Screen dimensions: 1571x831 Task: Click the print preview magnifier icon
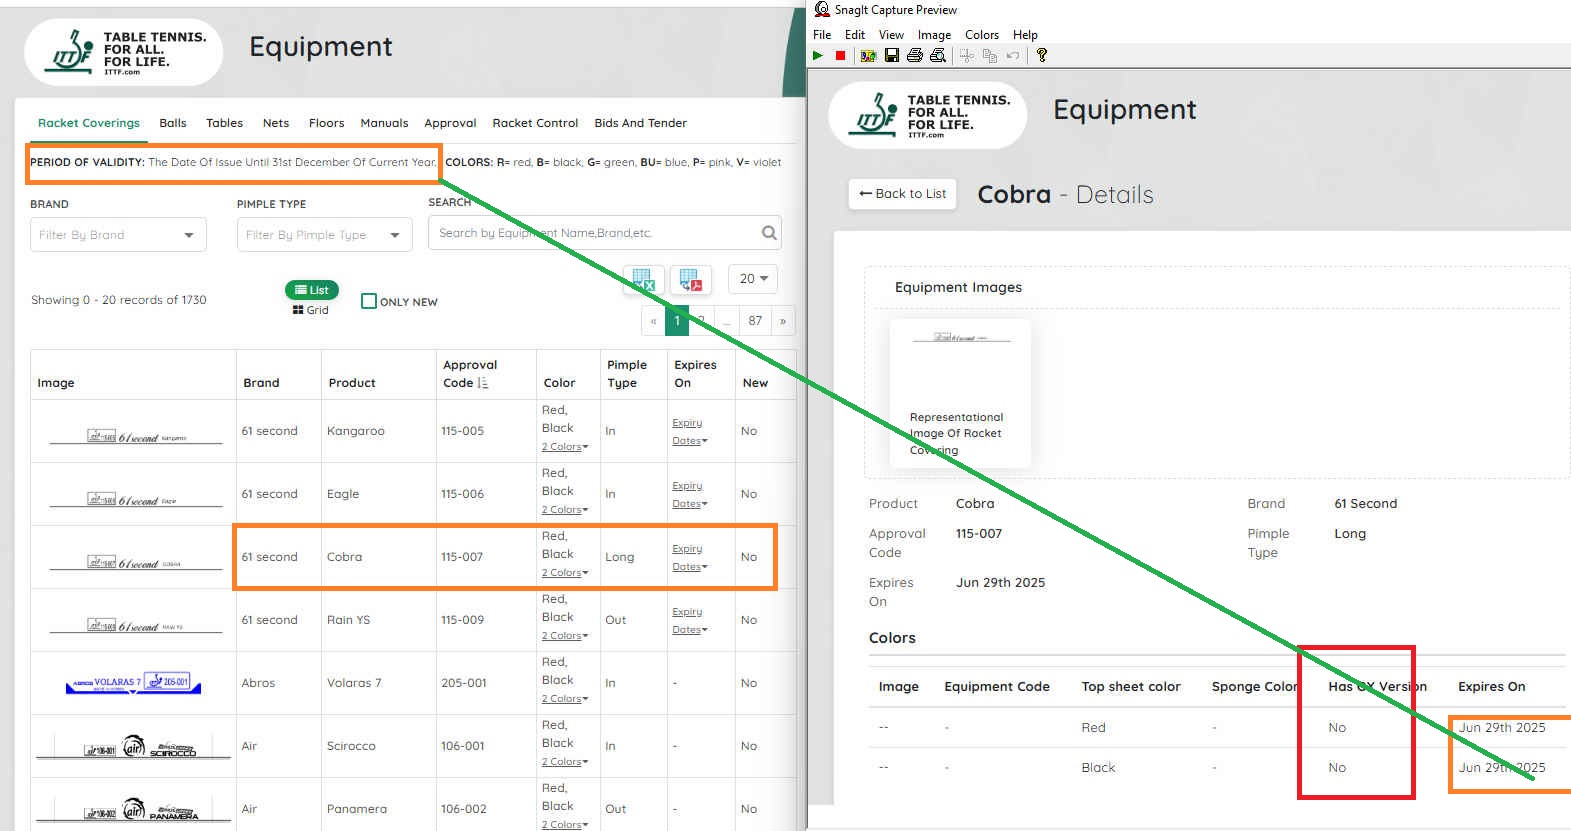(x=938, y=56)
